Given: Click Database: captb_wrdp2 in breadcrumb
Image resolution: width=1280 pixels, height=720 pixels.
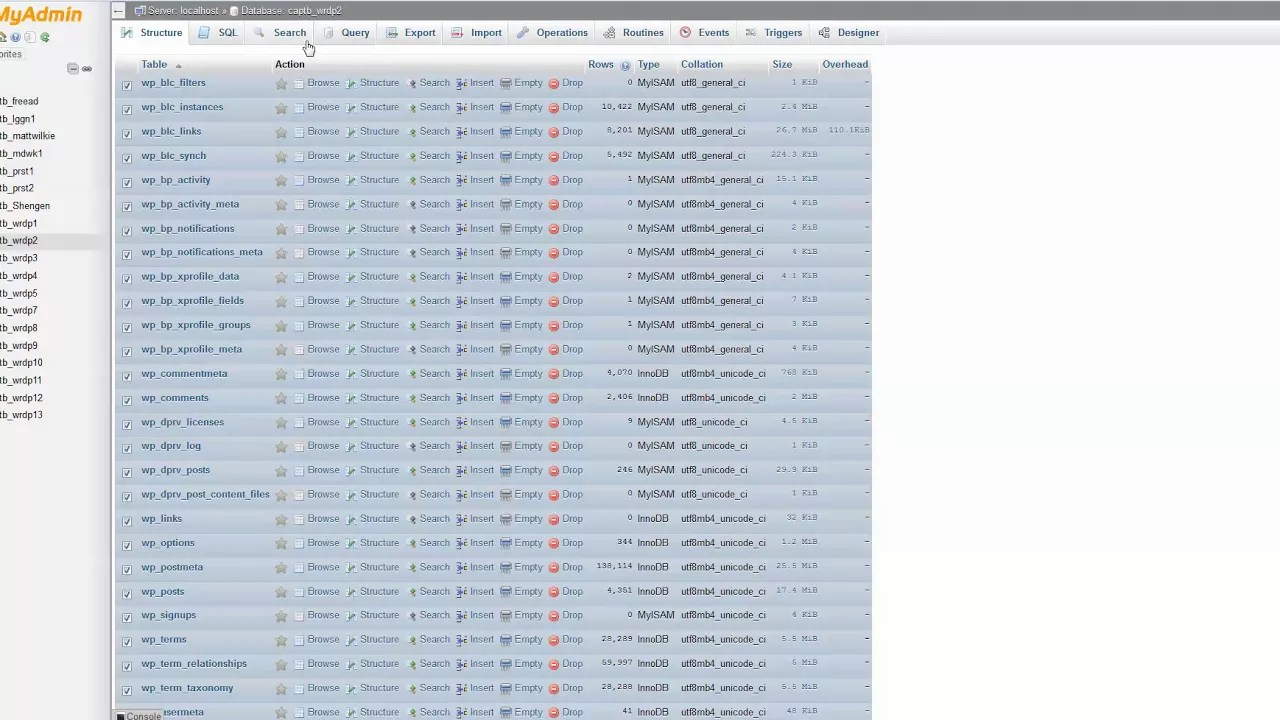Looking at the screenshot, I should 291,11.
